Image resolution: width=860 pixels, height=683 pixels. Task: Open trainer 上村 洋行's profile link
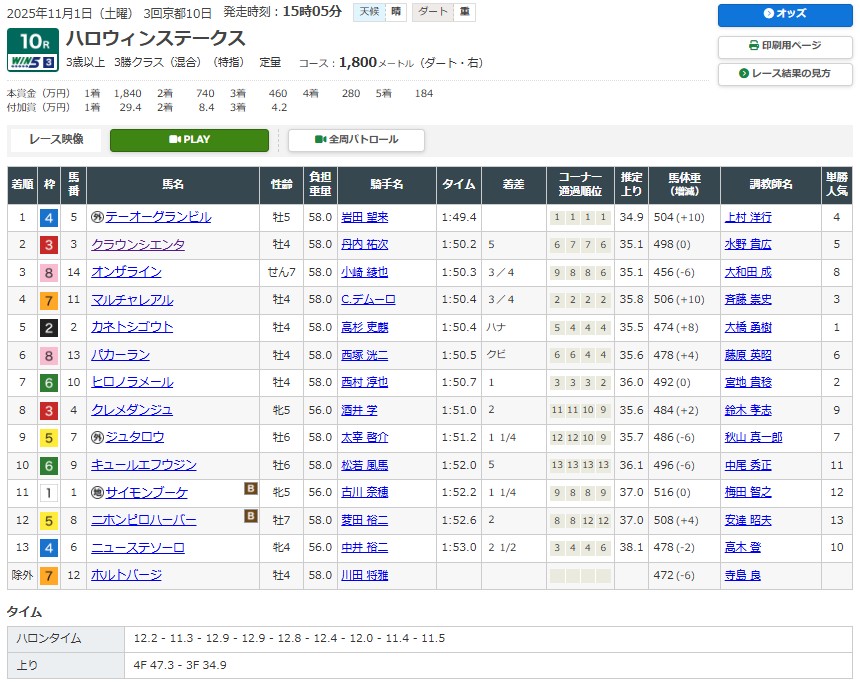(x=747, y=217)
